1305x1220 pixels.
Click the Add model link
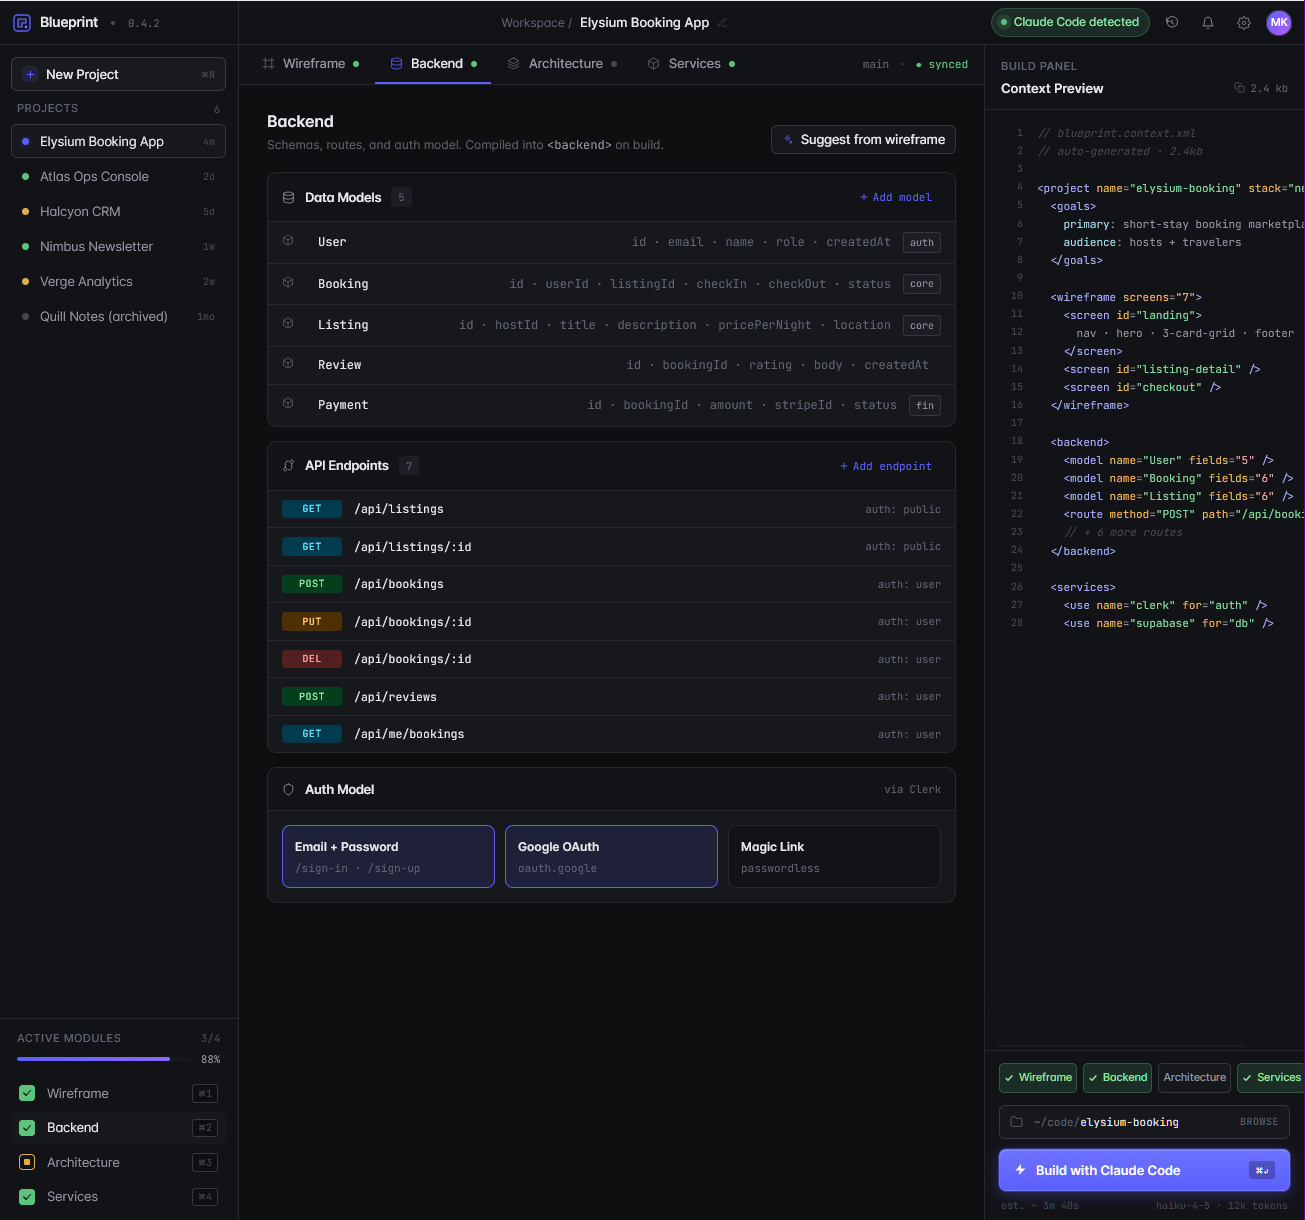(896, 197)
